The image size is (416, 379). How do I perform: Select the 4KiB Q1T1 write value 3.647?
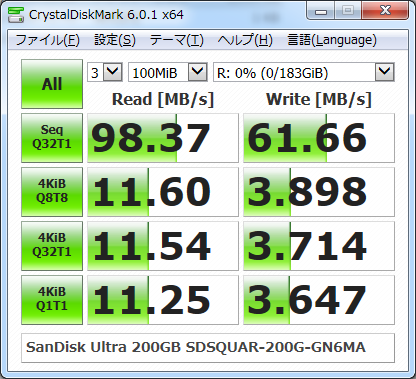click(319, 300)
